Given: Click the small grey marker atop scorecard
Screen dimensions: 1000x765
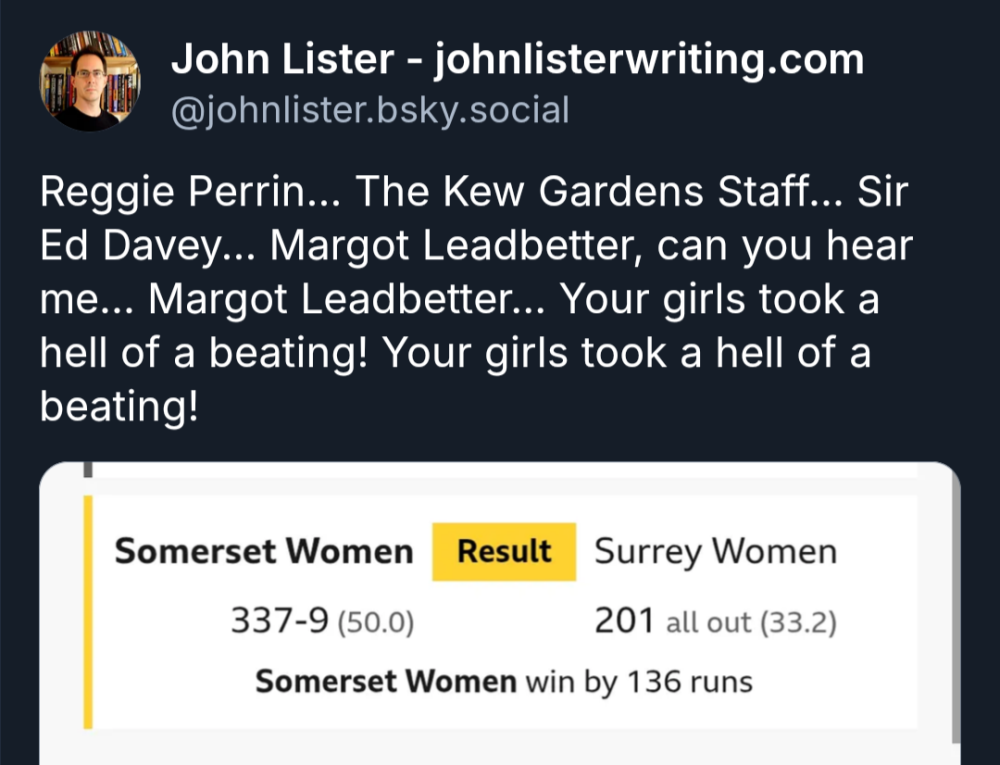Looking at the screenshot, I should coord(88,470).
